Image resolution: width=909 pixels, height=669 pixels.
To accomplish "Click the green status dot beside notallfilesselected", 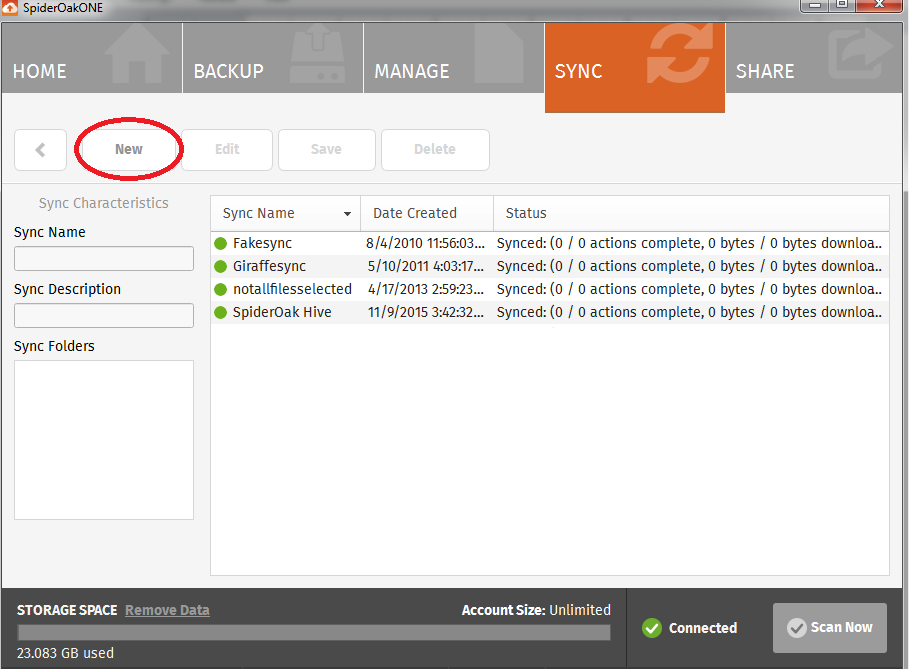I will (x=220, y=289).
